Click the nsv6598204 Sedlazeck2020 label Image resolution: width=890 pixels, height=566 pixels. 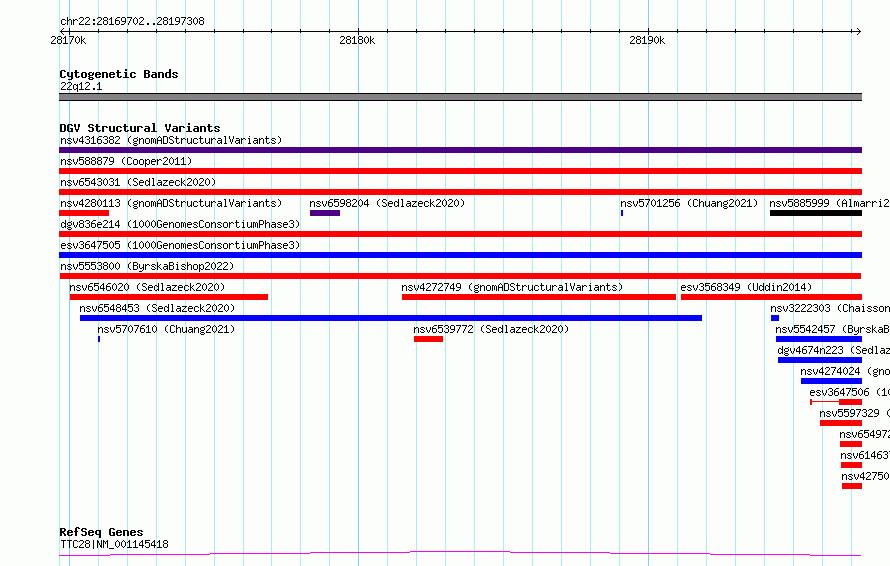(x=387, y=203)
